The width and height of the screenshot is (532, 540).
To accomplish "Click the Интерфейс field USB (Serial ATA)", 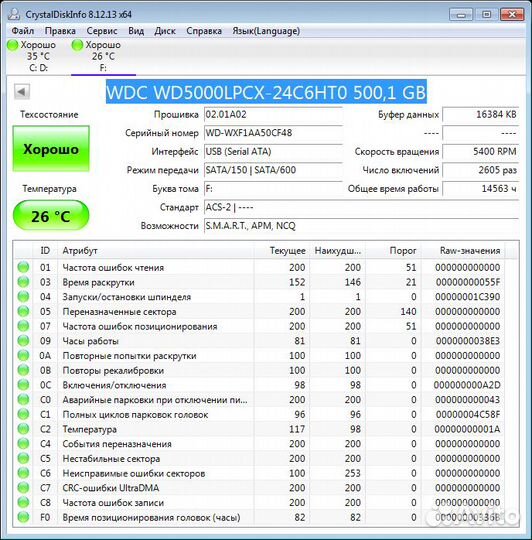I will click(273, 152).
